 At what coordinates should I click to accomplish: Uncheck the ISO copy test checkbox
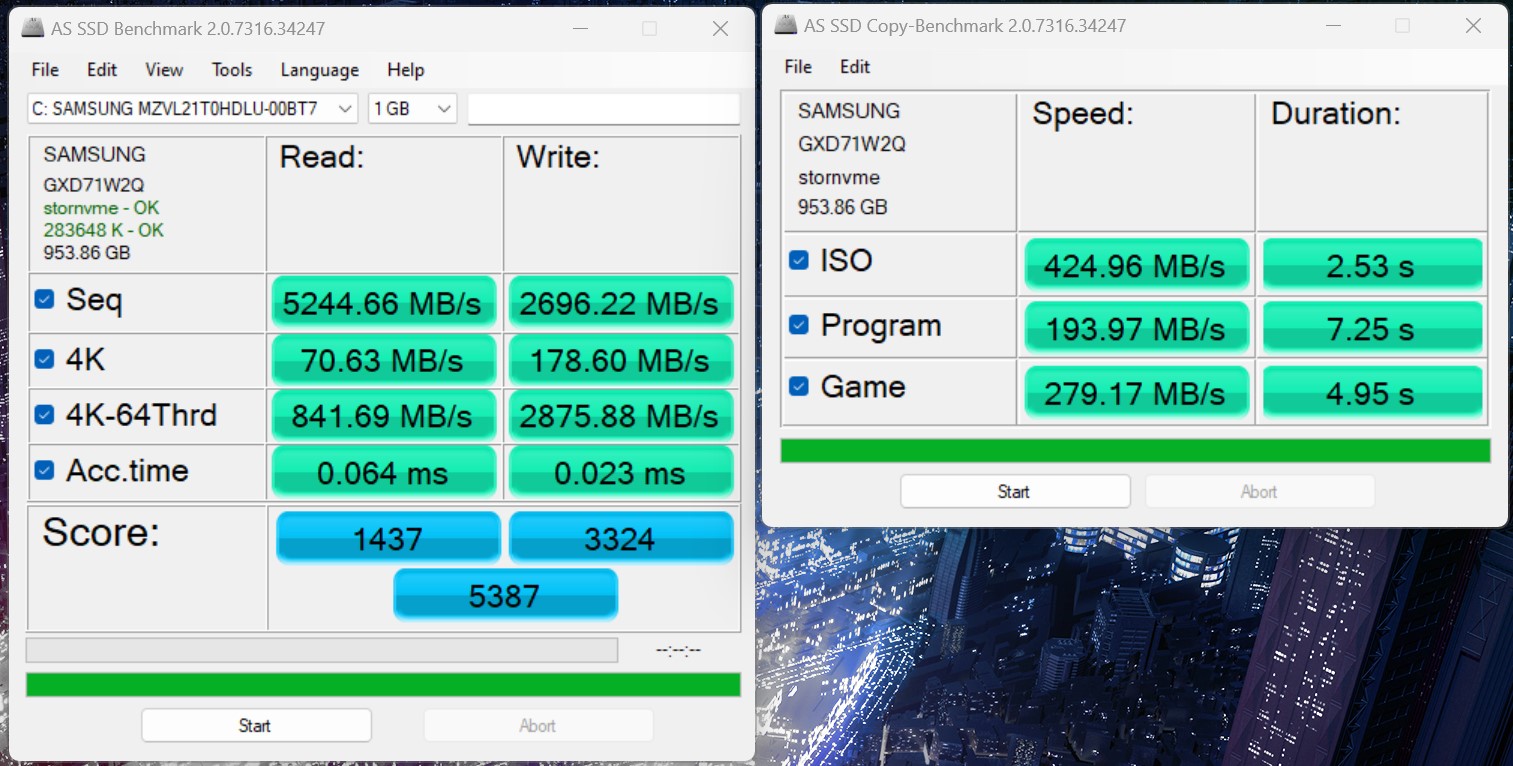[798, 260]
